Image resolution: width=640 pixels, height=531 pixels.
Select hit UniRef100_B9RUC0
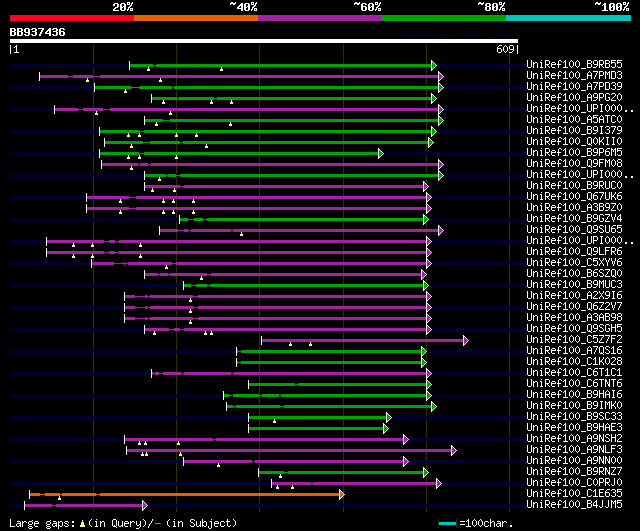(574, 186)
